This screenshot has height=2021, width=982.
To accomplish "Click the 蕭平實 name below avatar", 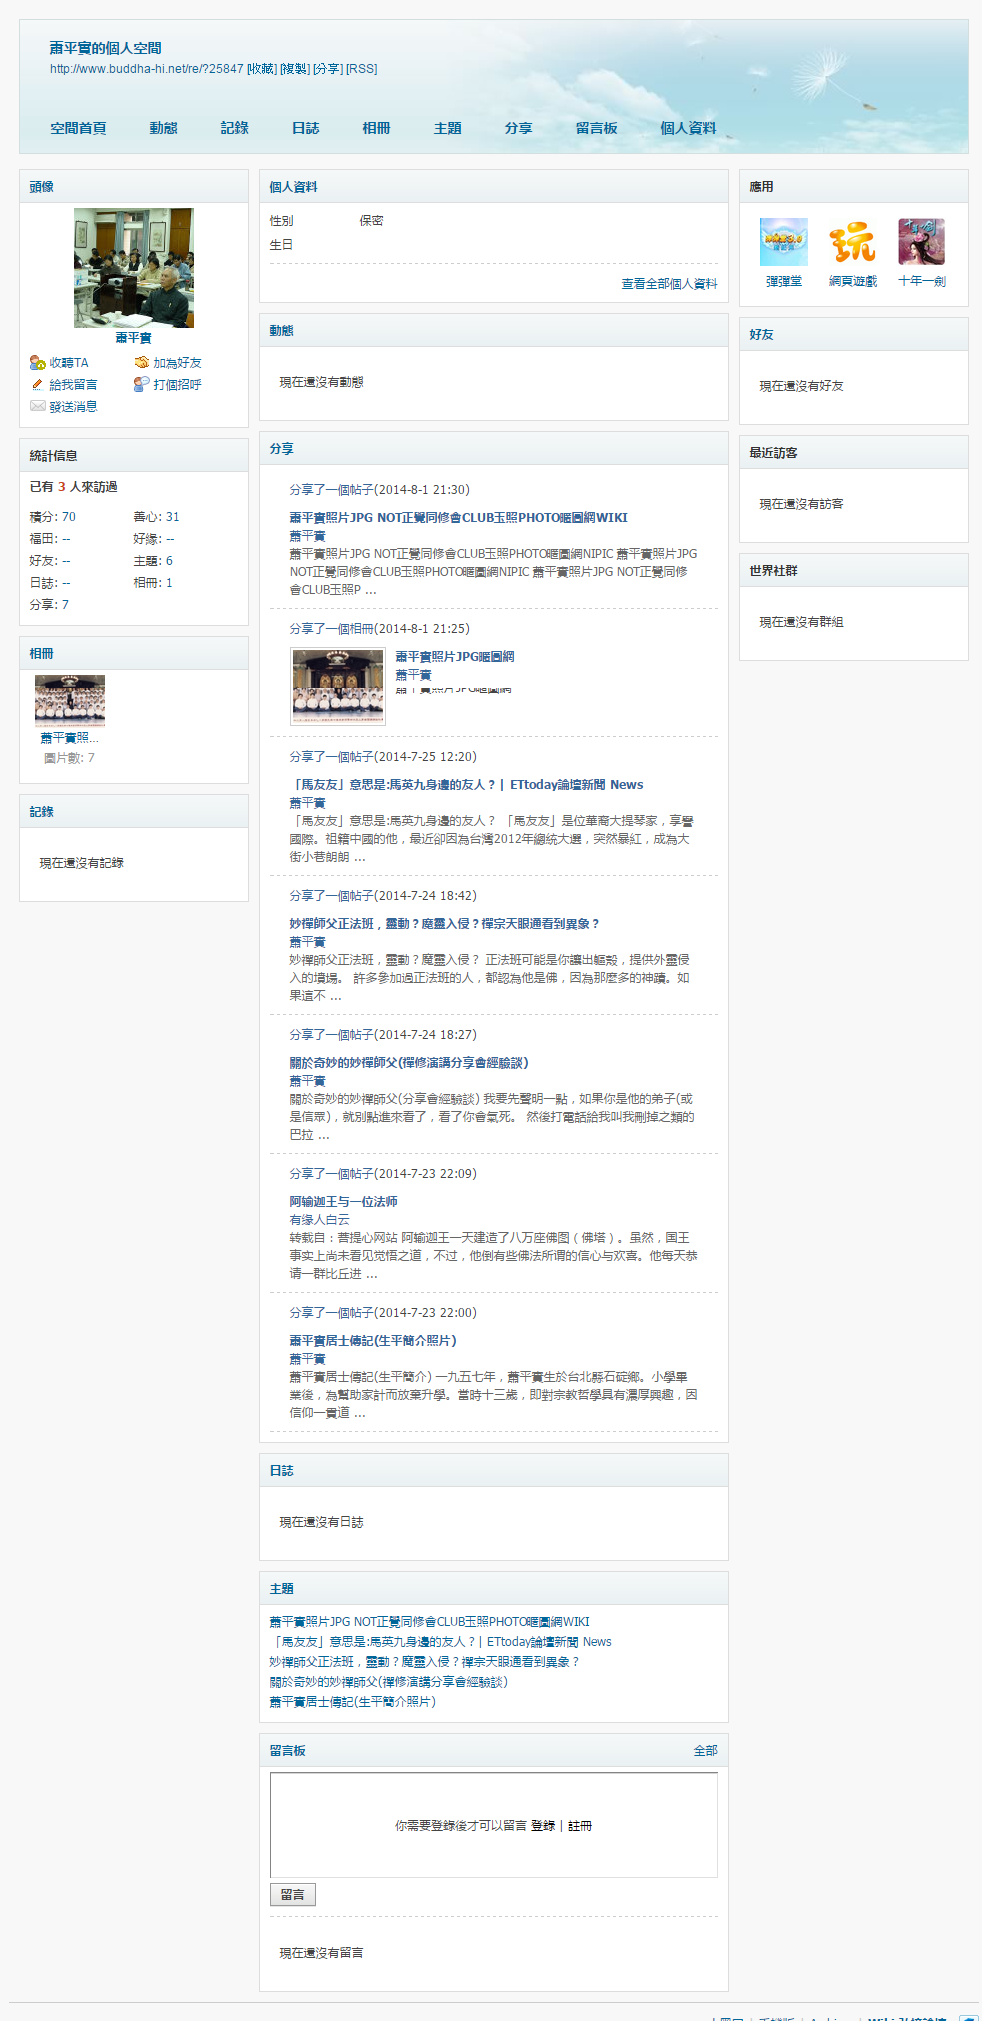I will pyautogui.click(x=133, y=338).
